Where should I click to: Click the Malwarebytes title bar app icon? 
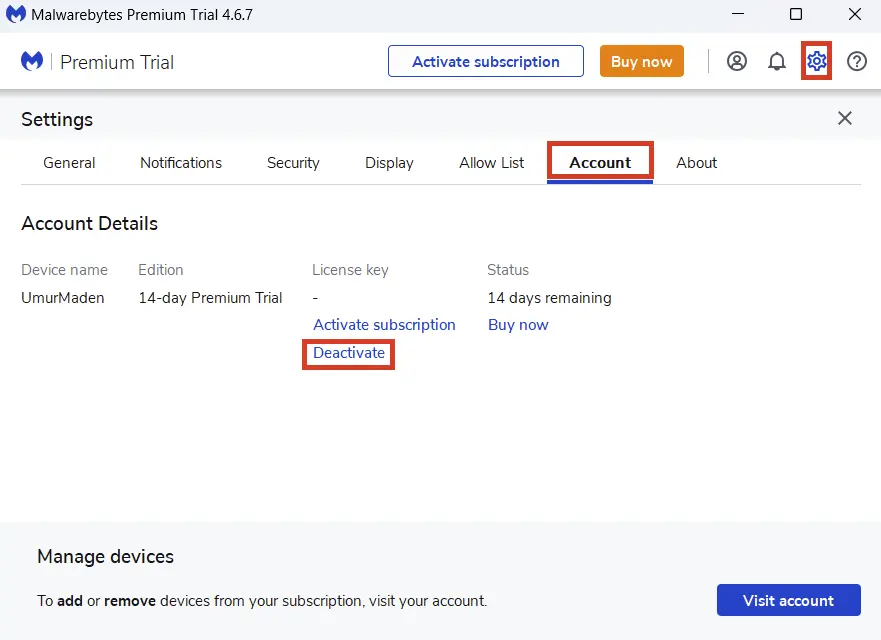16,14
